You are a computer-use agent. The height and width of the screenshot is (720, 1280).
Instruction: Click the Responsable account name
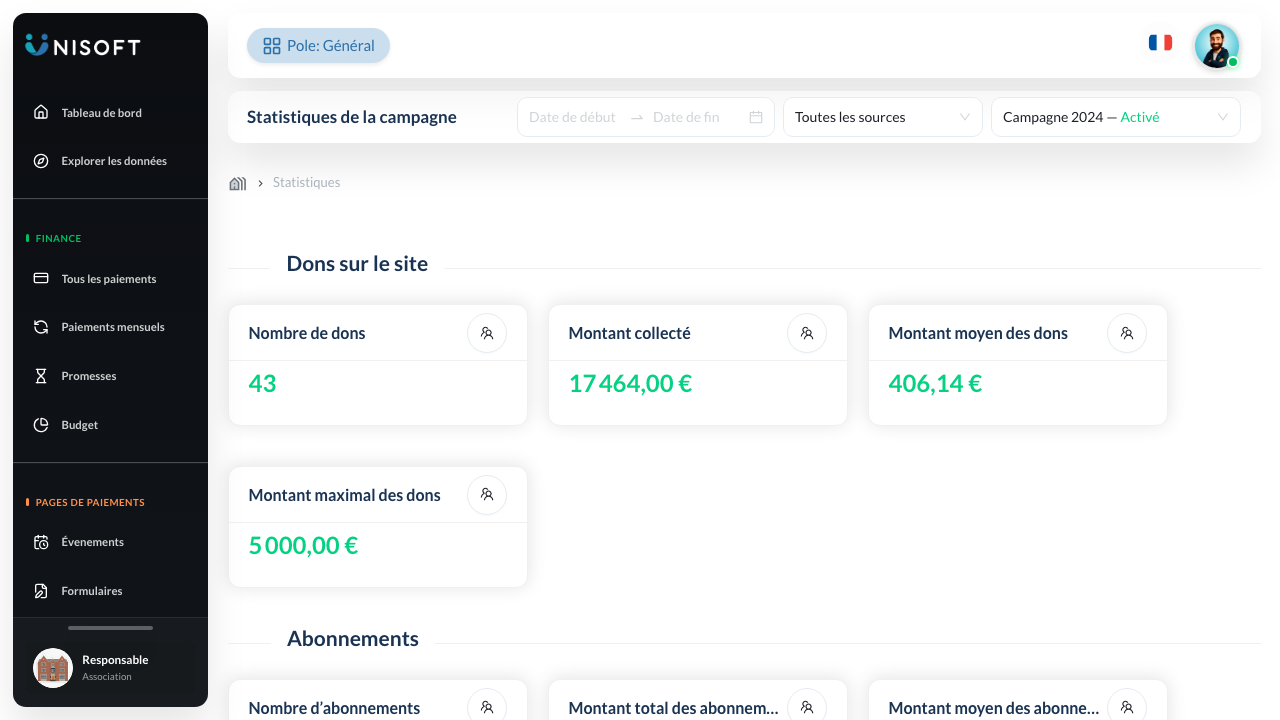pyautogui.click(x=115, y=660)
